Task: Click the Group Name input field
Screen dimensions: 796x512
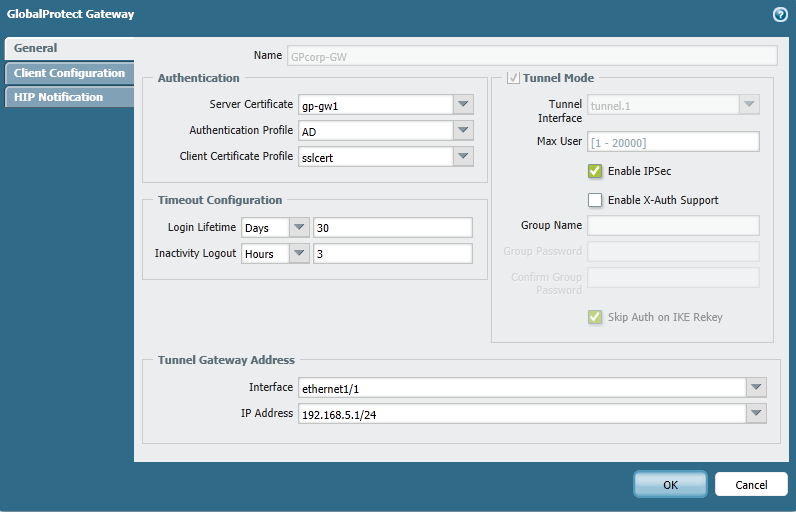Action: (673, 225)
